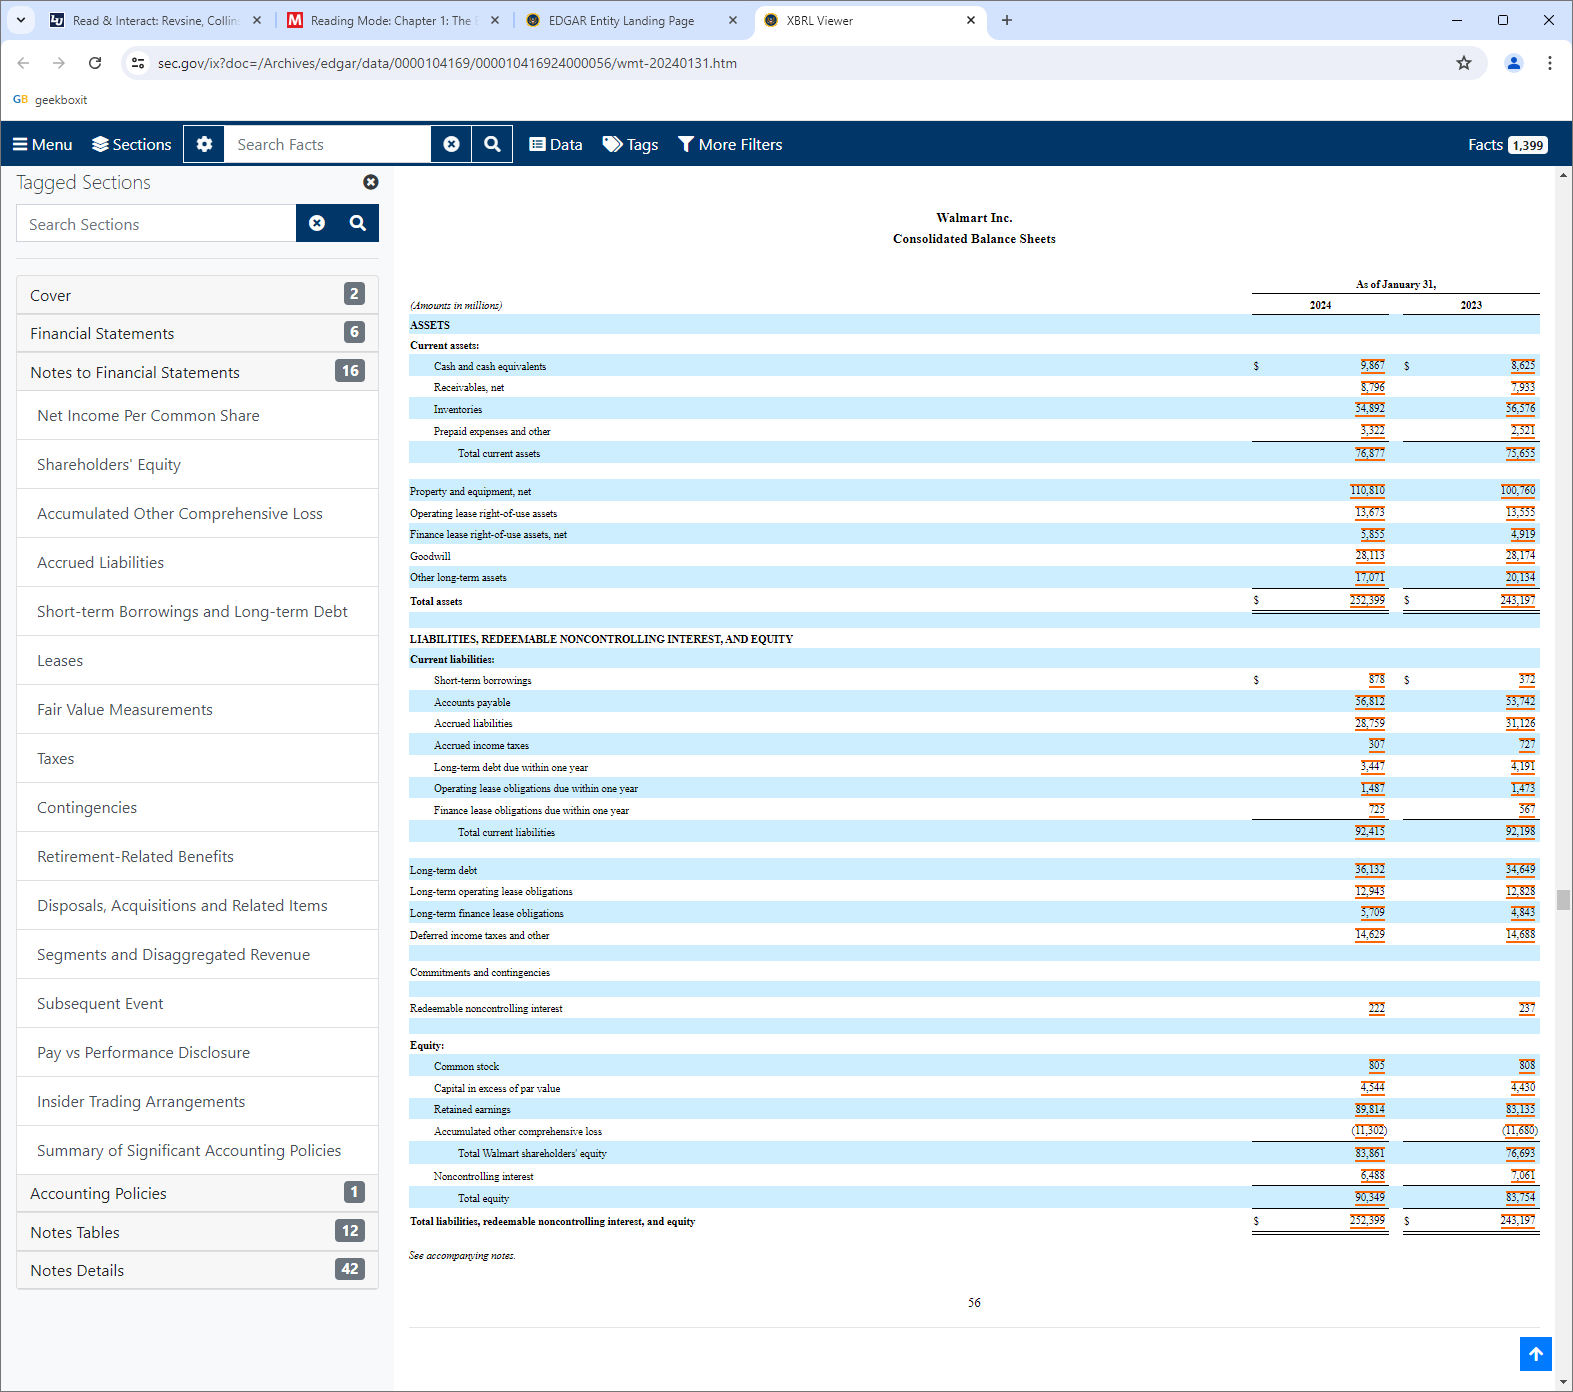Open Segments and Disaggregated Revenue note

click(x=197, y=954)
